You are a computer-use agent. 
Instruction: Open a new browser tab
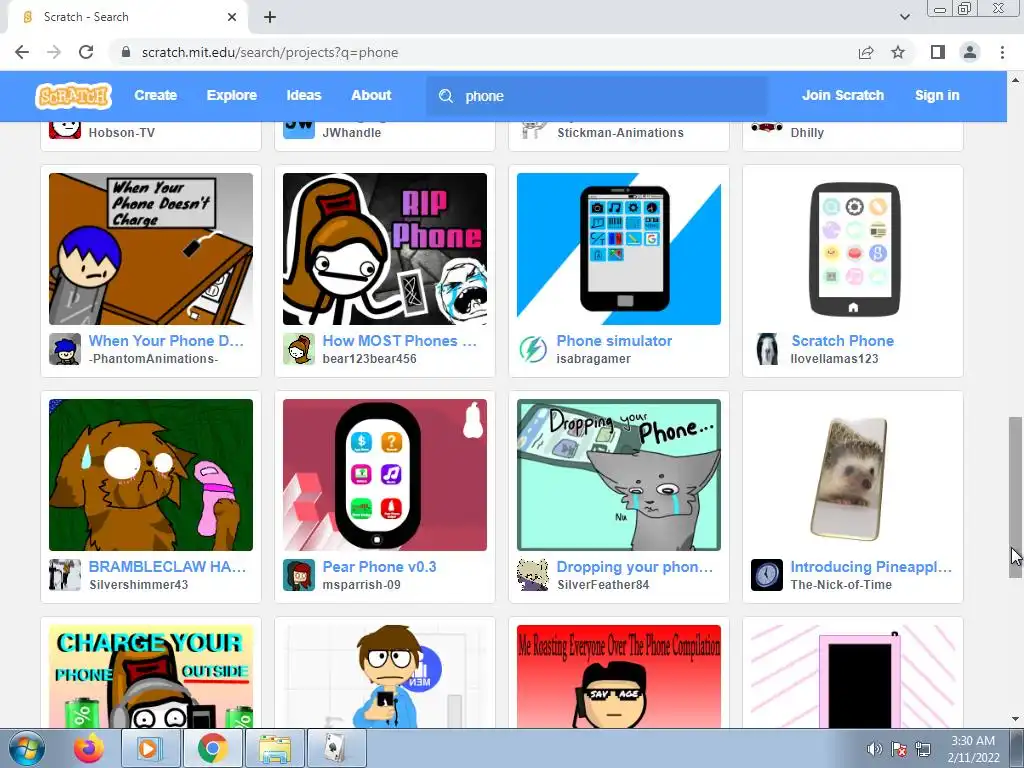pyautogui.click(x=270, y=17)
